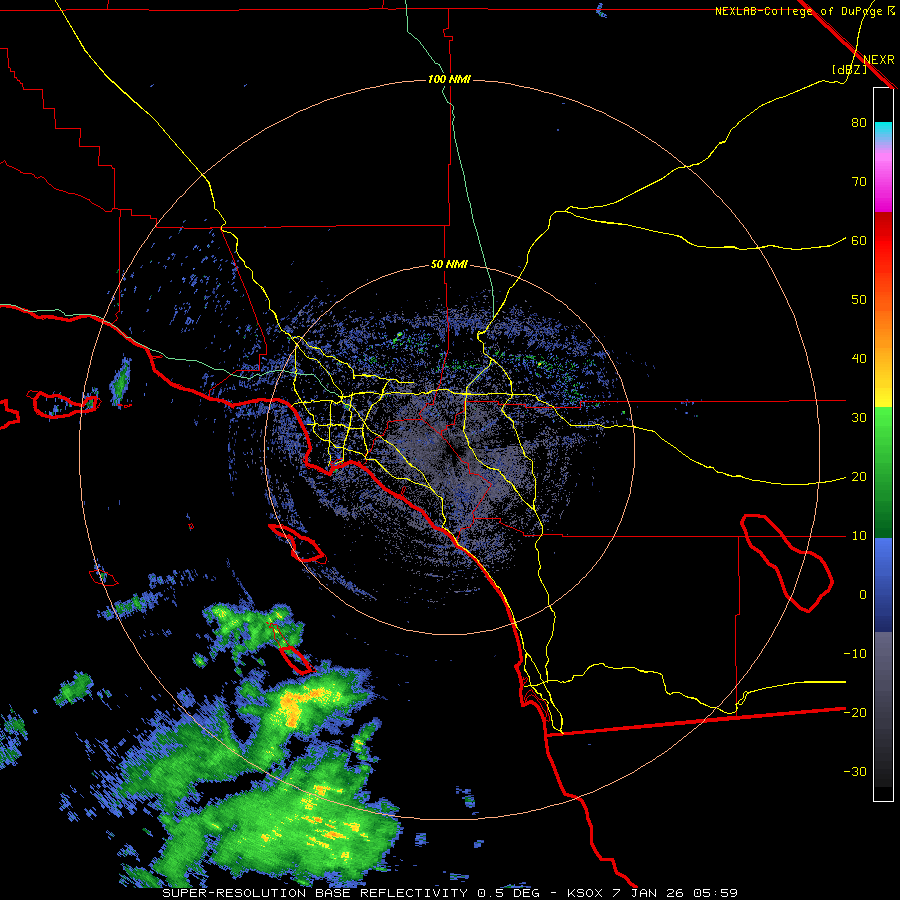Click the 10 value on dBZ scale
The height and width of the screenshot is (900, 900).
(859, 536)
